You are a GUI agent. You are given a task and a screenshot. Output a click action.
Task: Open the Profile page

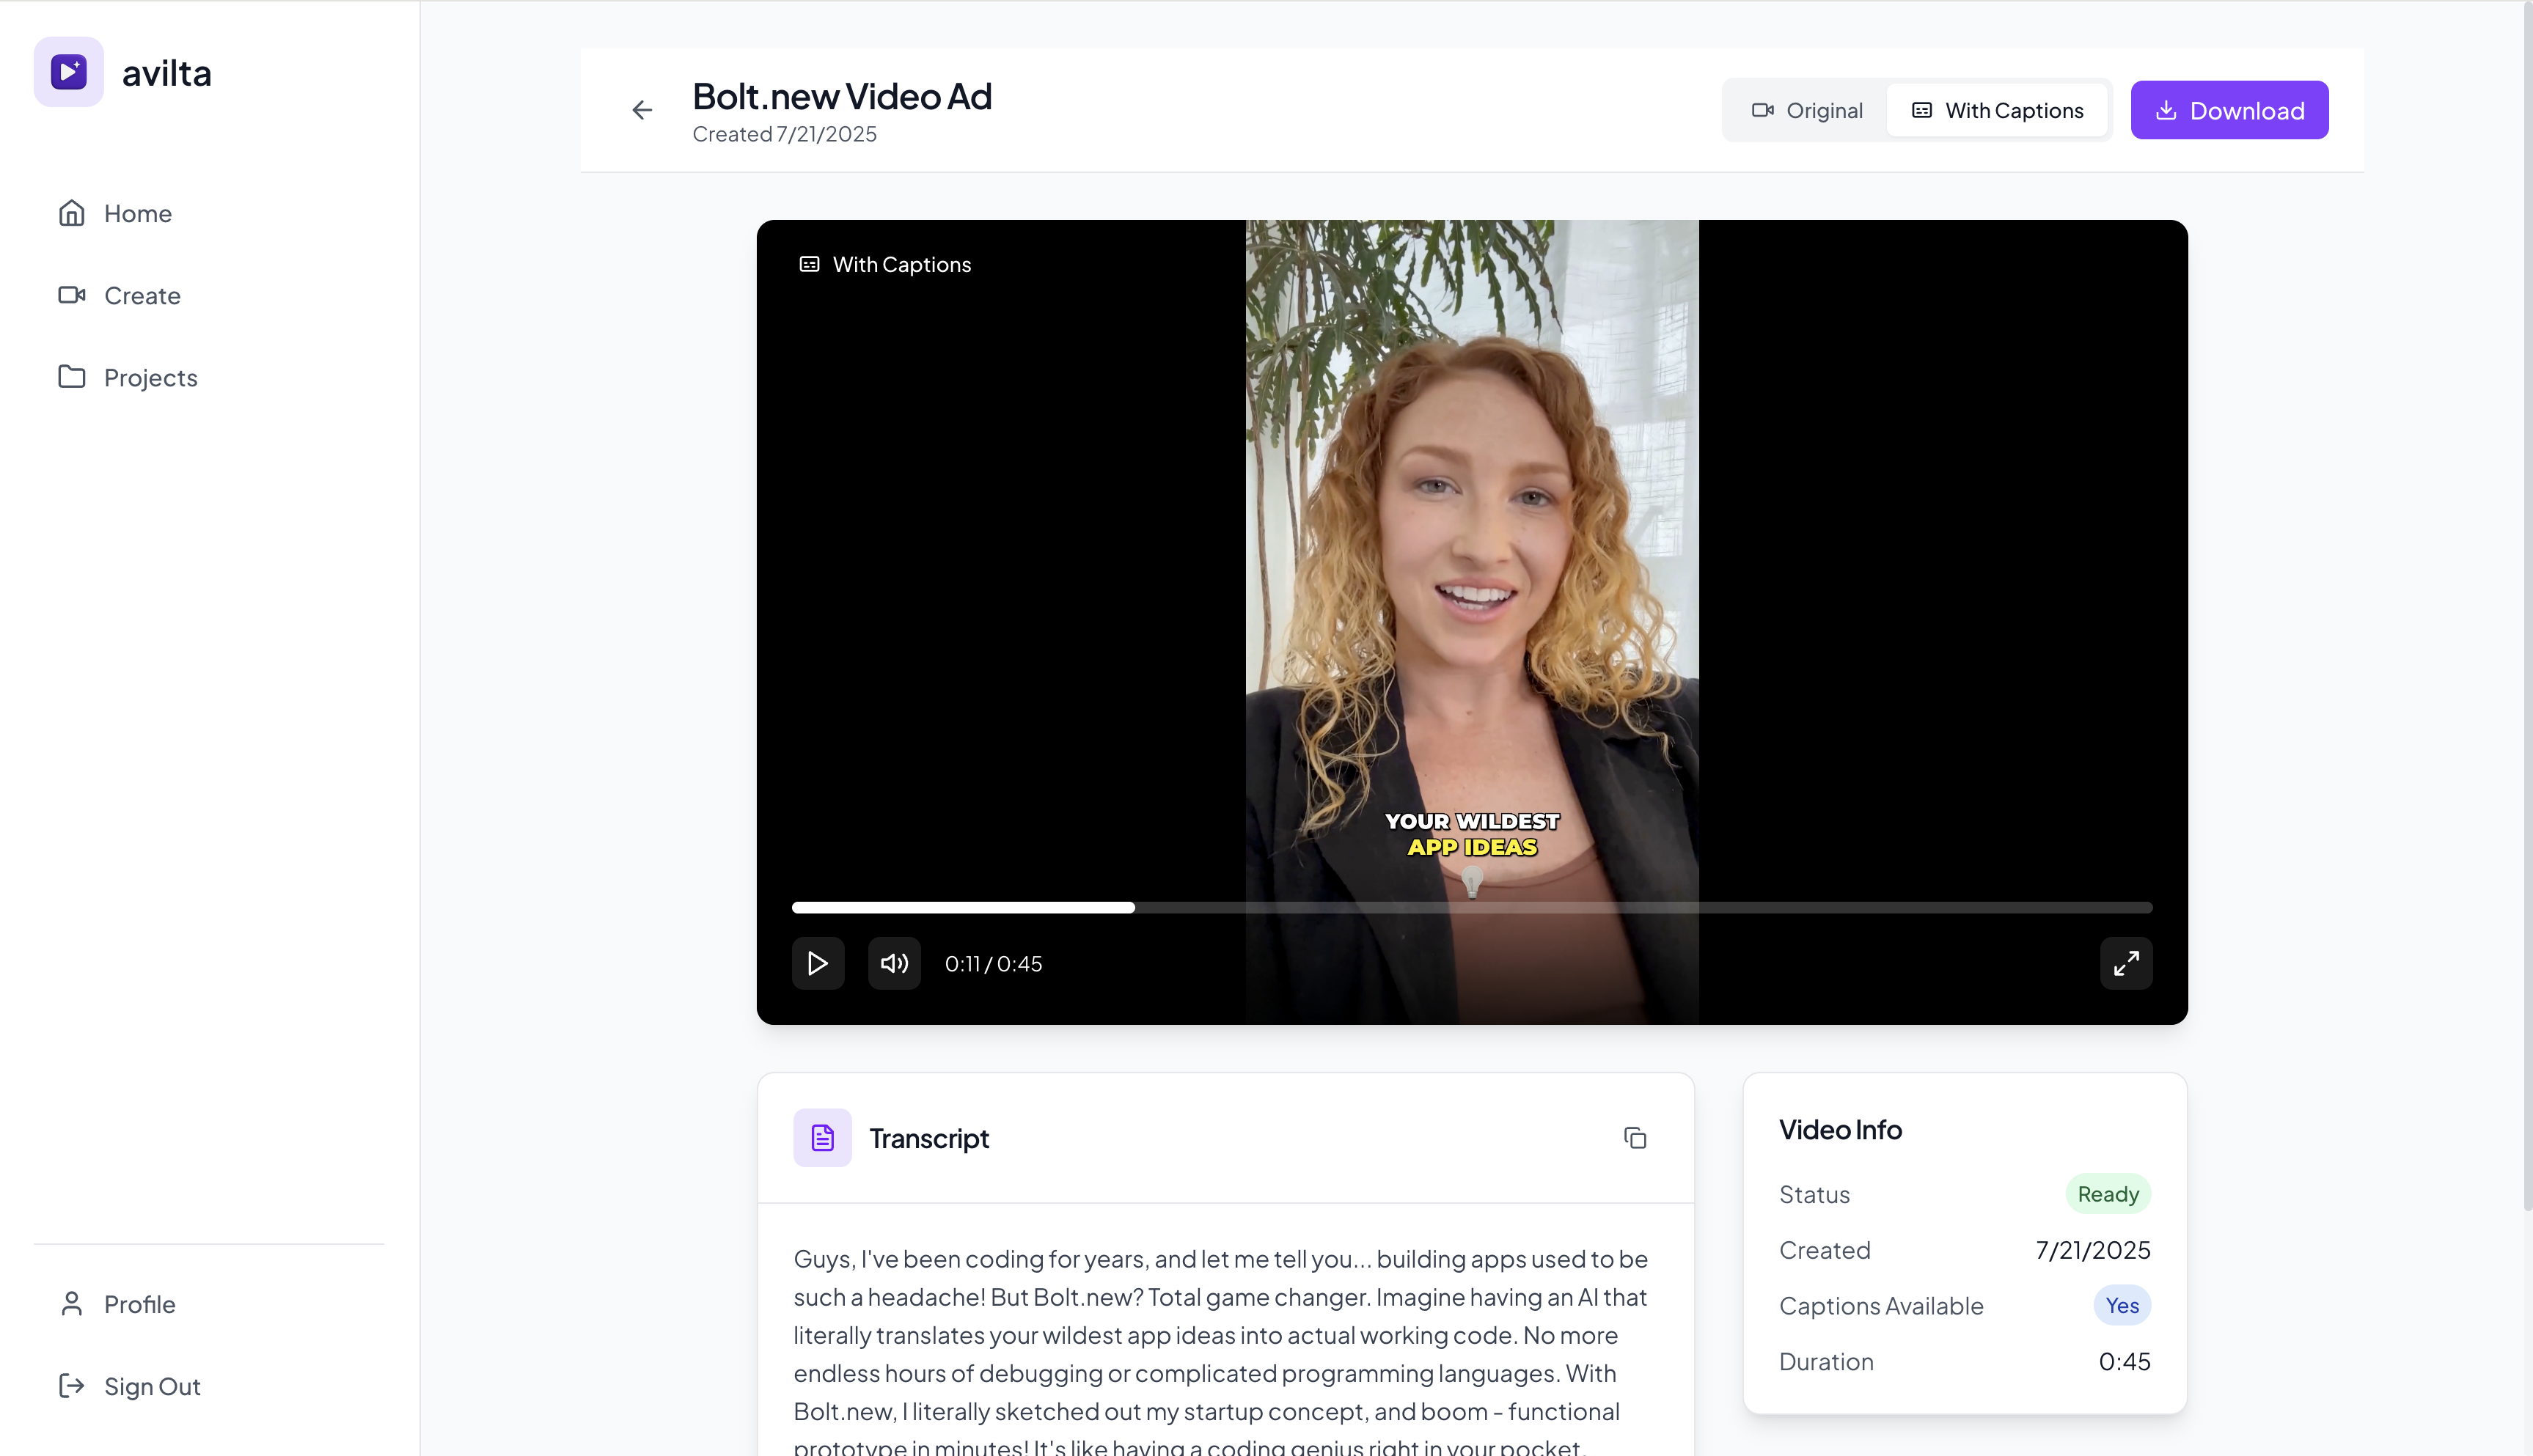tap(139, 1304)
